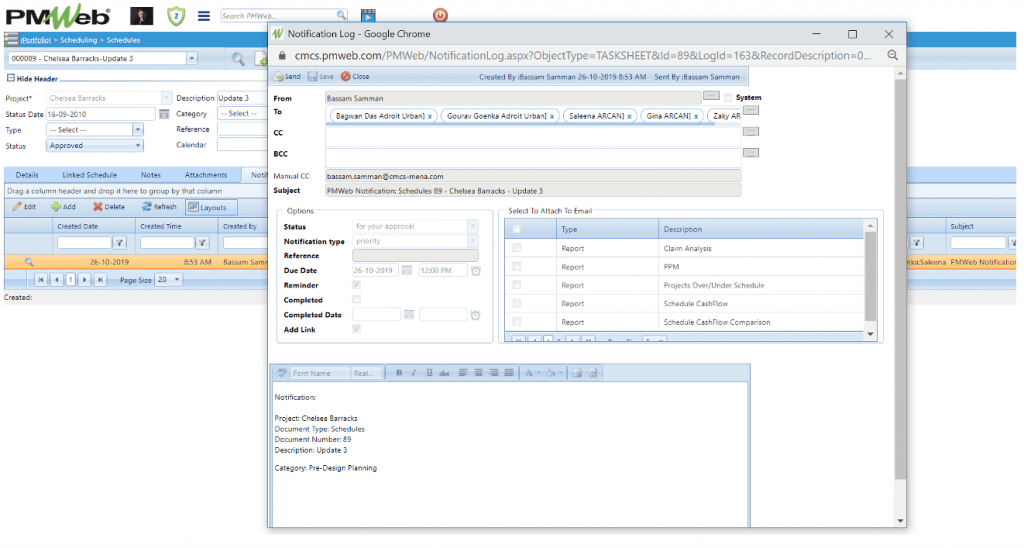Check the PPM report row
Screen dimensions: 1024x548
(517, 266)
